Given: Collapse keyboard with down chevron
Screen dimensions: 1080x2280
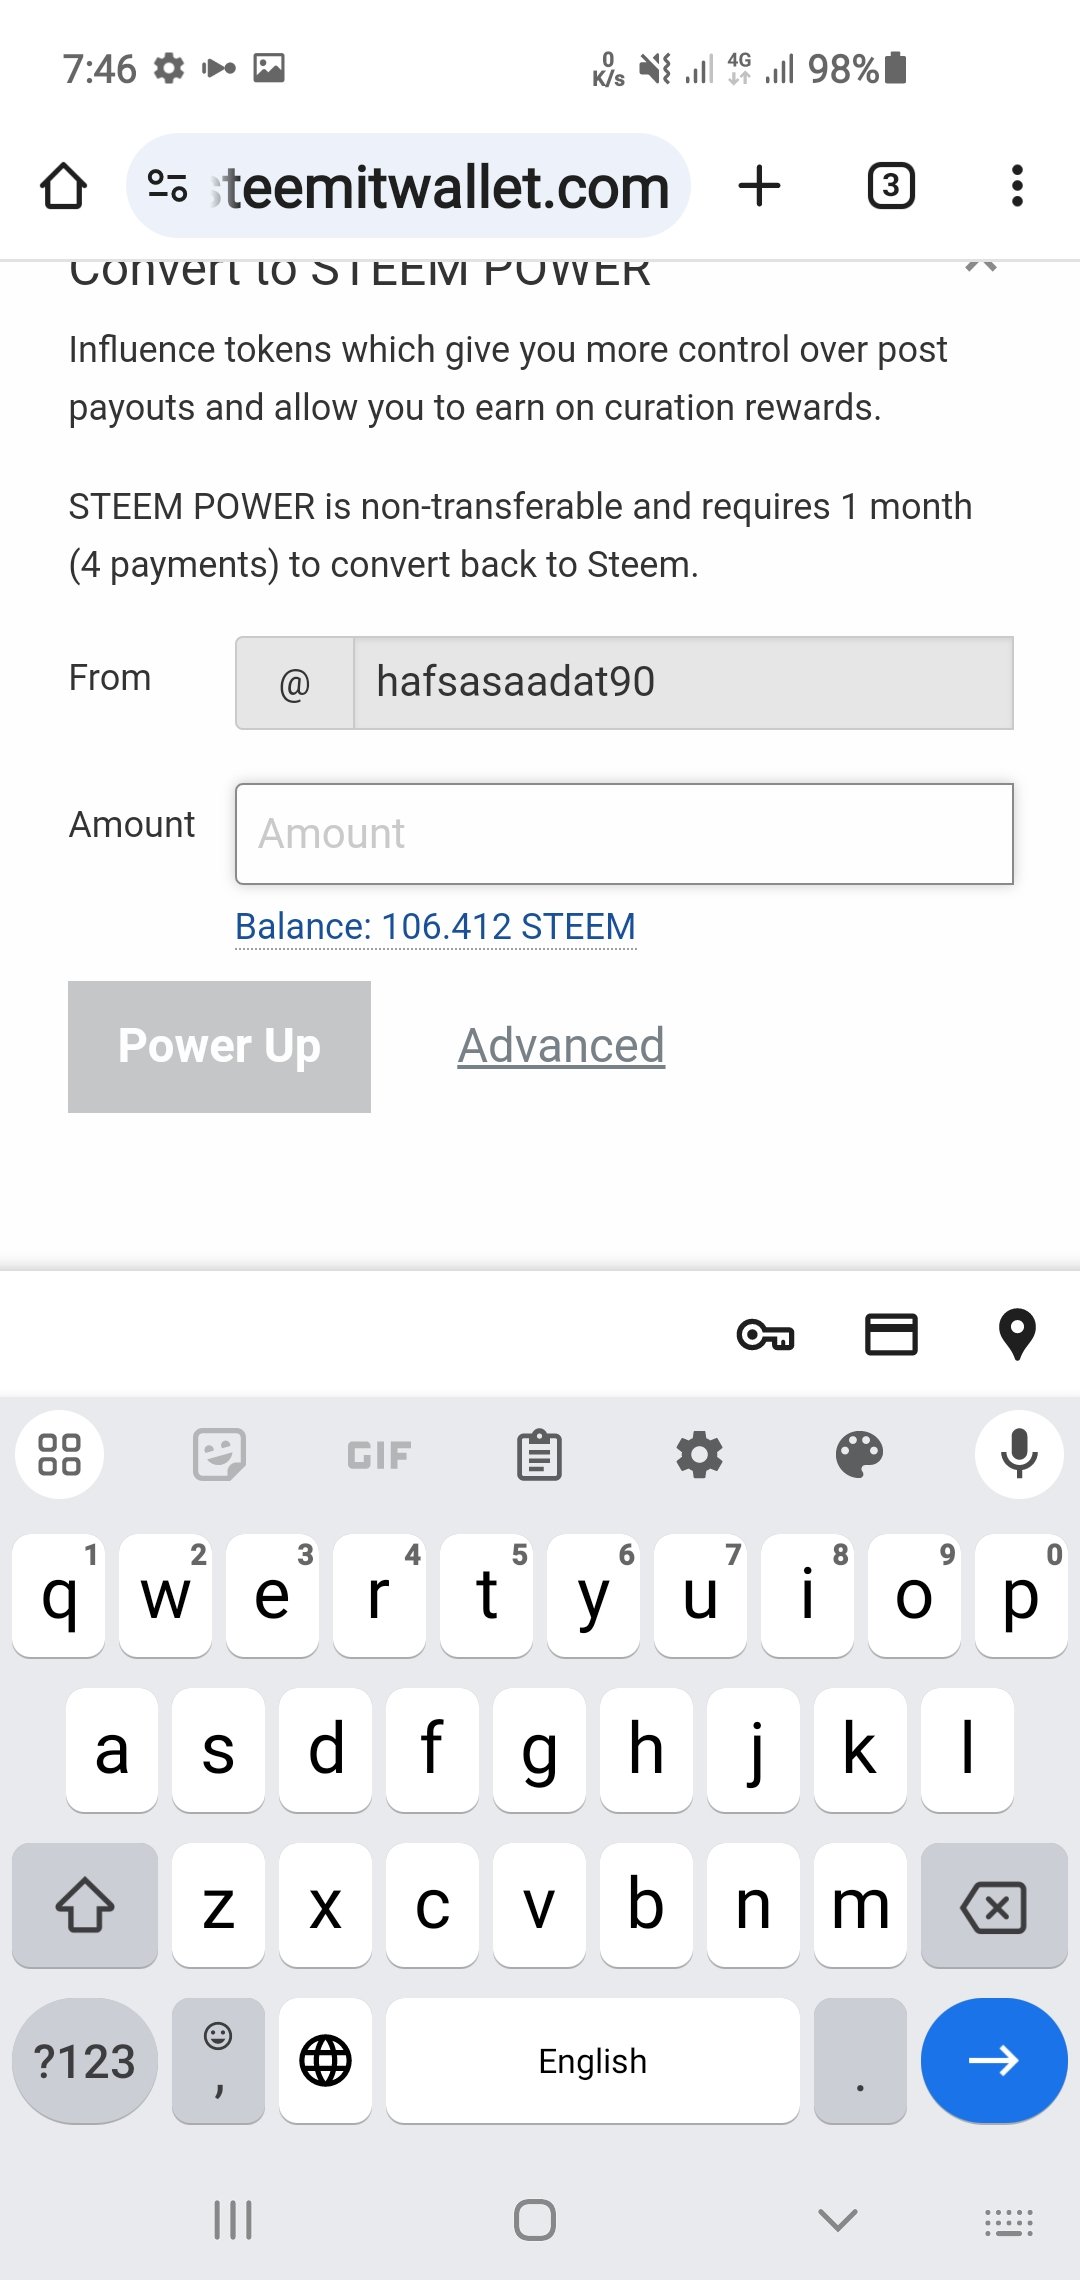Looking at the screenshot, I should pyautogui.click(x=837, y=2220).
